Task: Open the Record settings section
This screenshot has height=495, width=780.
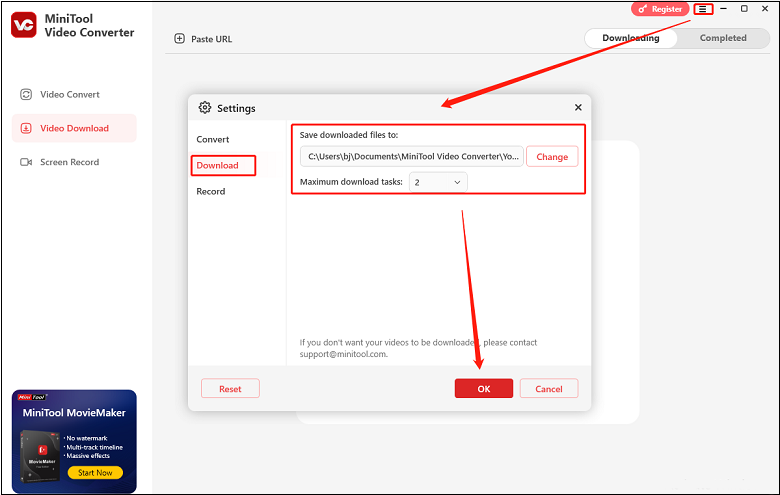Action: pyautogui.click(x=211, y=192)
